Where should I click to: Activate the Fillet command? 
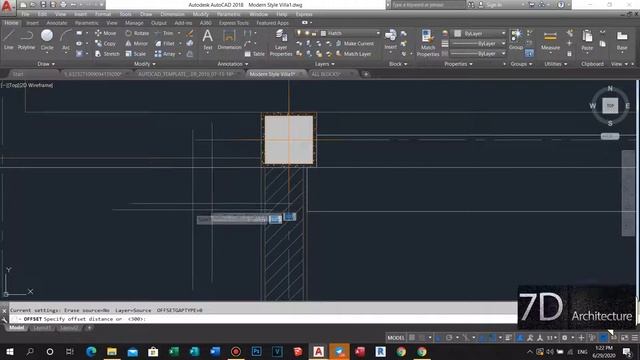[x=165, y=43]
